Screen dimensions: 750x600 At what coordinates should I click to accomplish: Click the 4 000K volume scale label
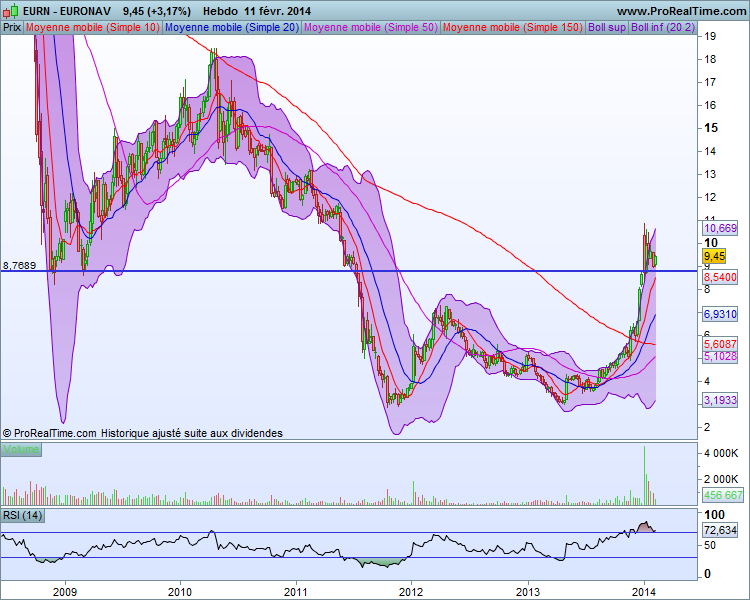coord(721,453)
